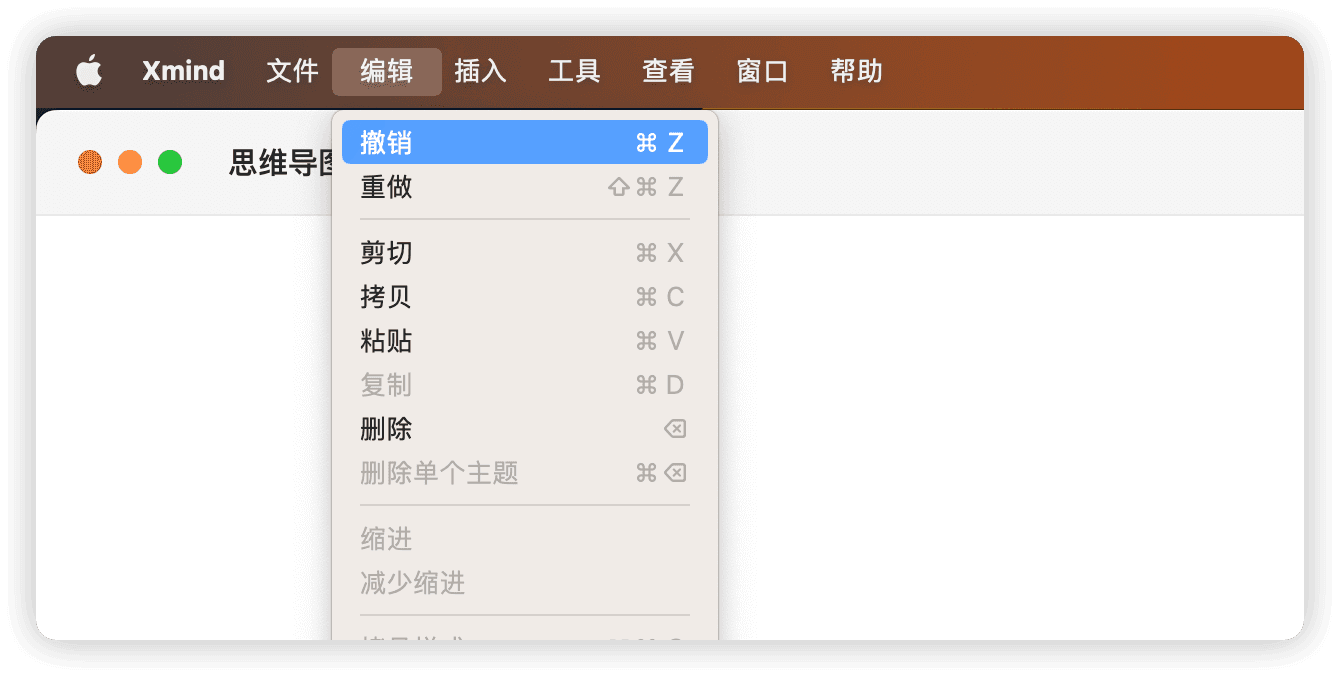Open the 工具 (Tools) menu
Image resolution: width=1340 pixels, height=676 pixels.
coord(575,71)
